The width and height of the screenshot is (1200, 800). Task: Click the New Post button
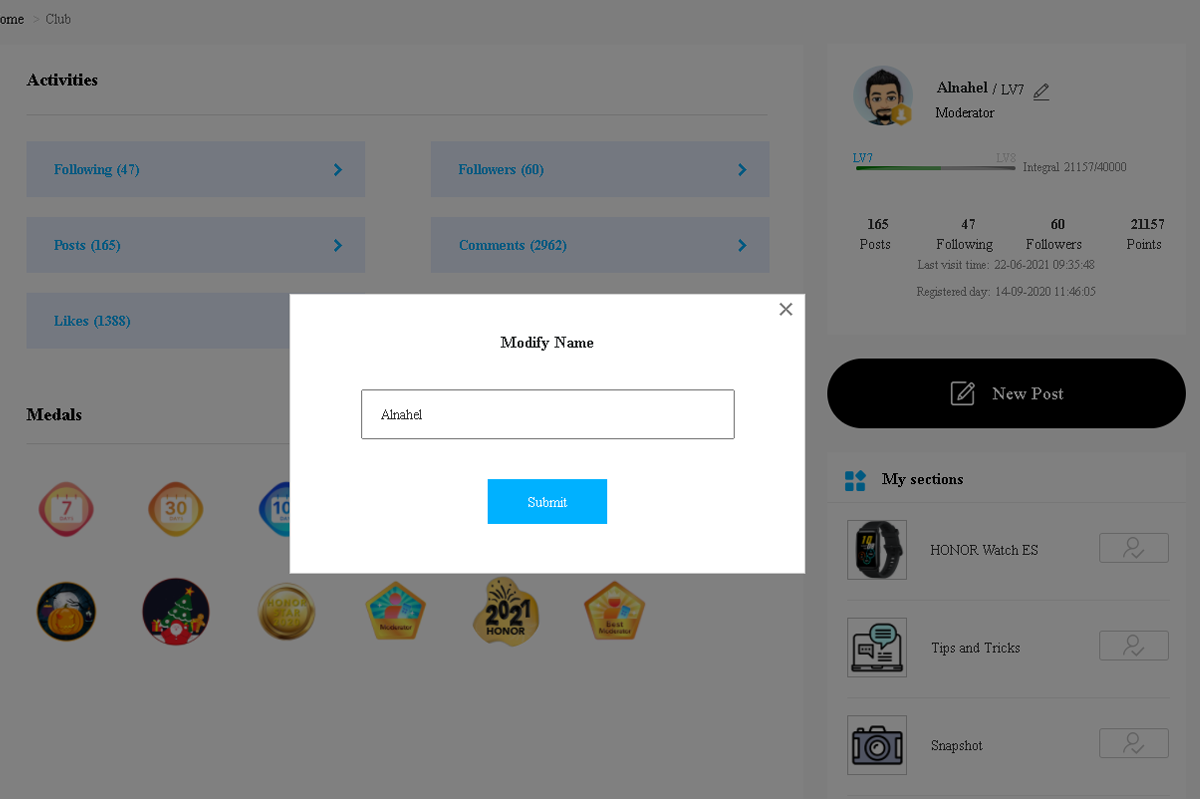(x=1006, y=393)
